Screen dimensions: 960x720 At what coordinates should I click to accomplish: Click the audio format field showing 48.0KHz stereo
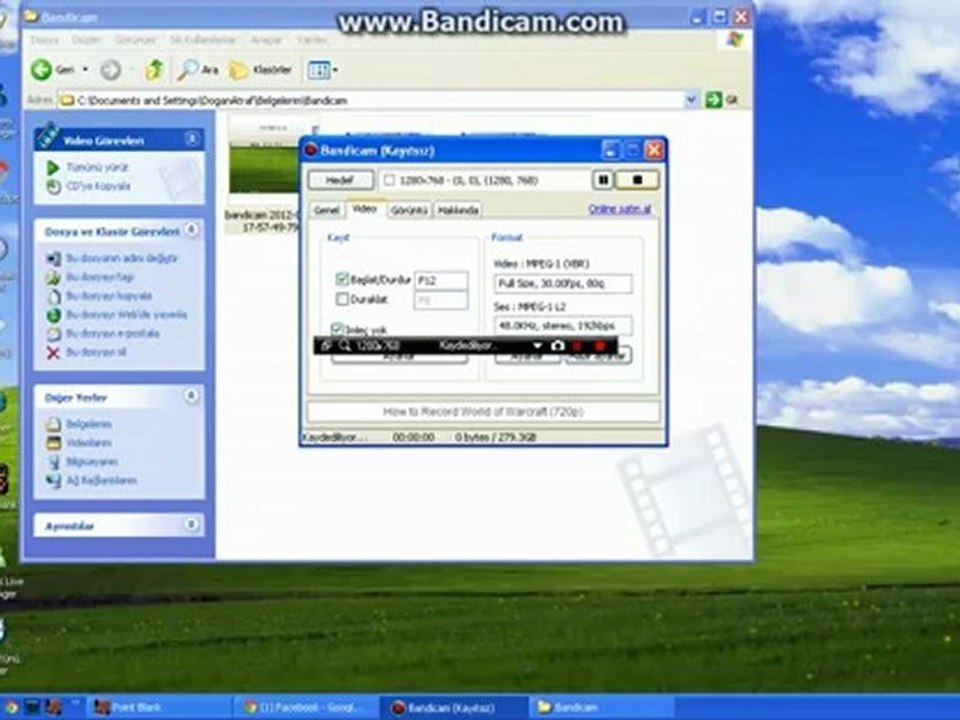[563, 325]
